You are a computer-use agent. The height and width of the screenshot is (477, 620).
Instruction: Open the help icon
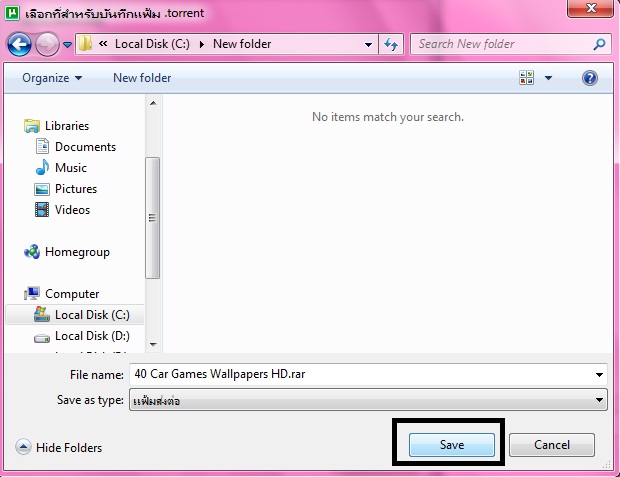590,78
